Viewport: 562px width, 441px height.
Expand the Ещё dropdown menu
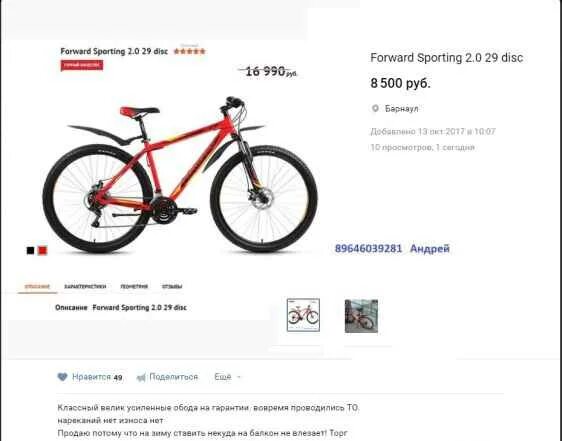tap(228, 377)
